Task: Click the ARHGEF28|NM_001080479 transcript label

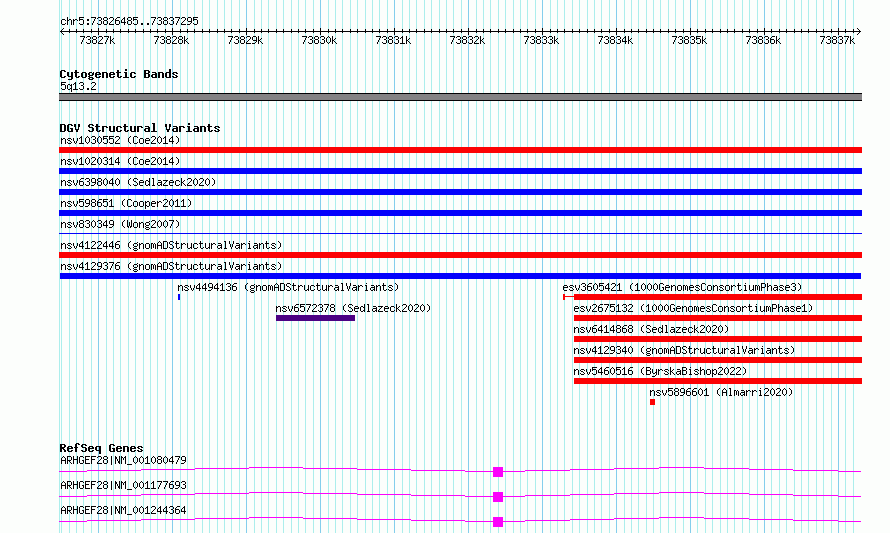Action: click(x=123, y=460)
